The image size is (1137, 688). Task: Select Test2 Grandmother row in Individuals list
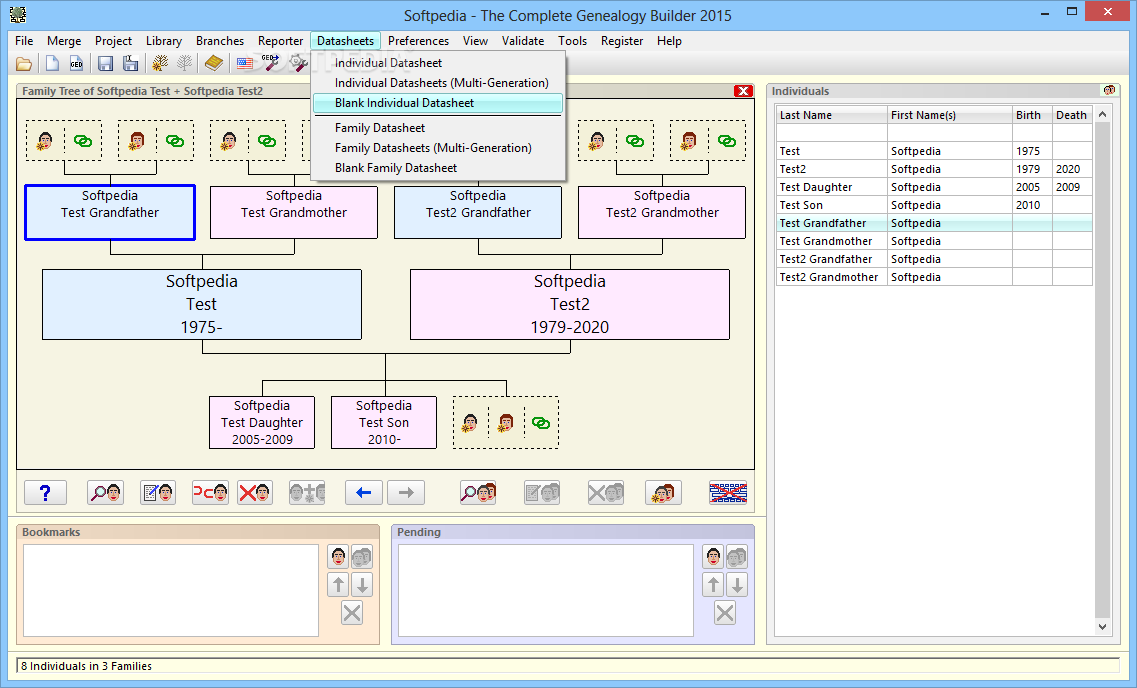click(x=934, y=277)
